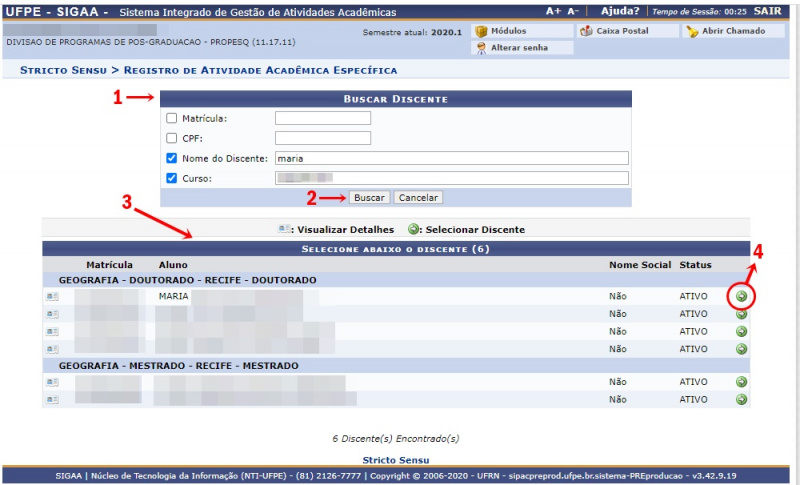
Task: View details of fourth Doutorado student row
Action: click(52, 349)
